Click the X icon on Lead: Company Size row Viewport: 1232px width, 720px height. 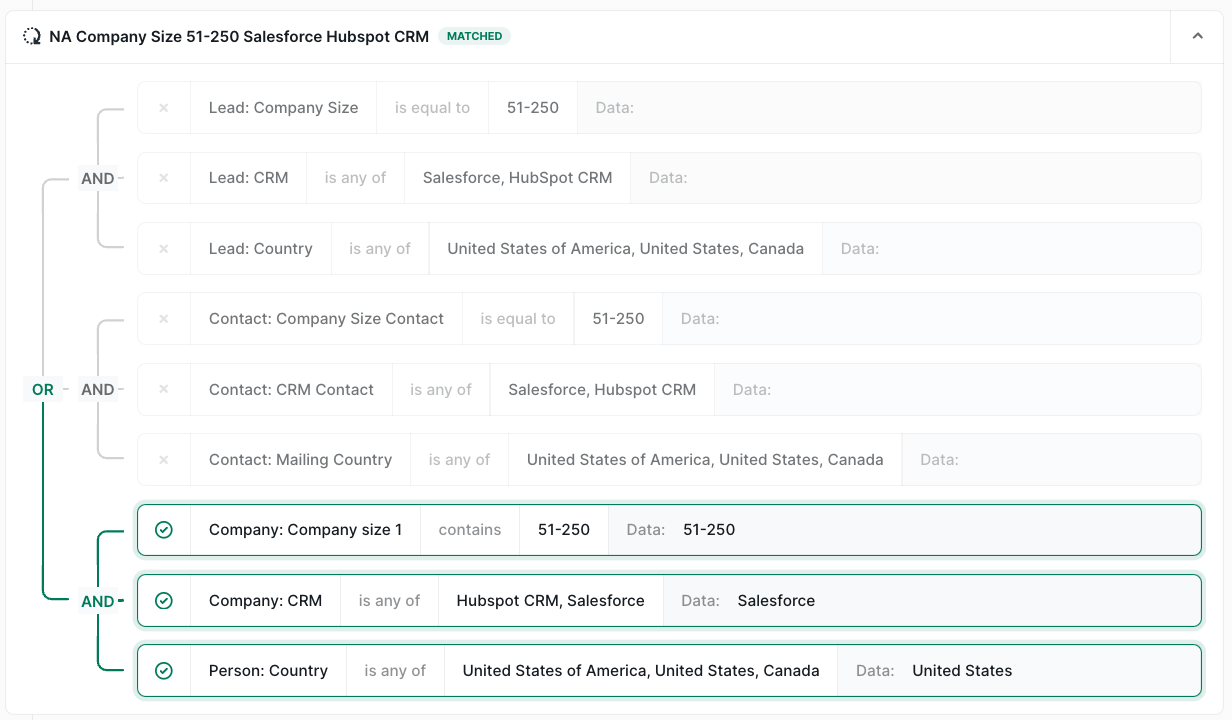[164, 108]
